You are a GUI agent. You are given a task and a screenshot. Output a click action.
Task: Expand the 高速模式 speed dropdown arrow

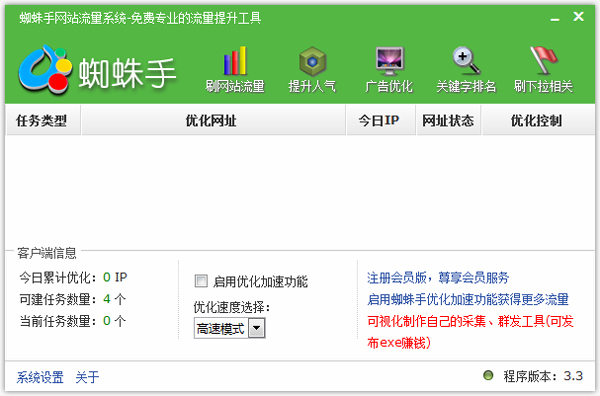(256, 328)
